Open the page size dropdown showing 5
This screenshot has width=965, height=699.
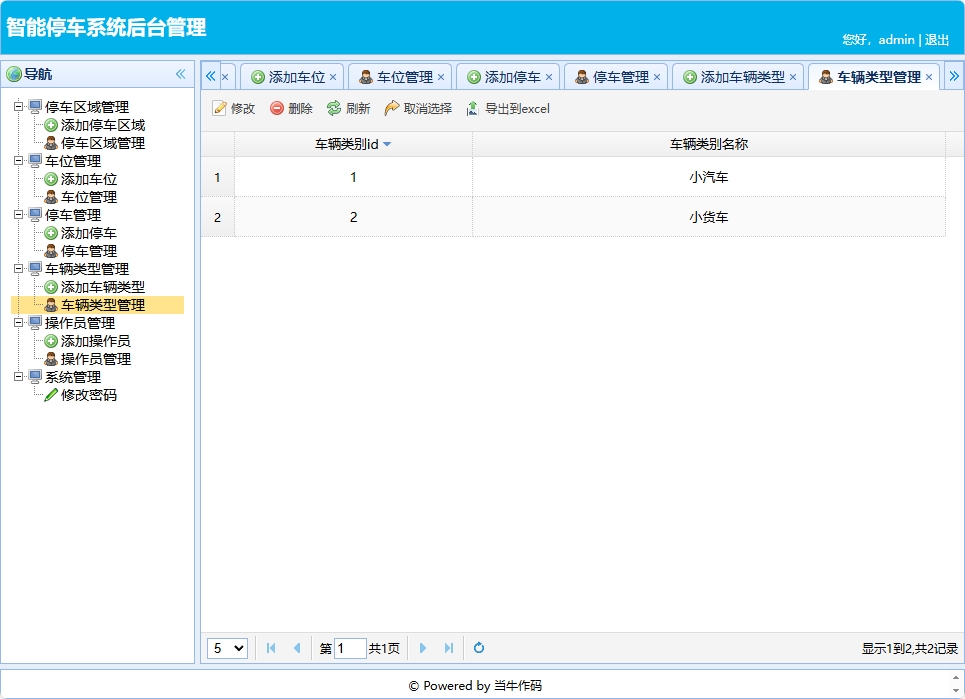[227, 648]
